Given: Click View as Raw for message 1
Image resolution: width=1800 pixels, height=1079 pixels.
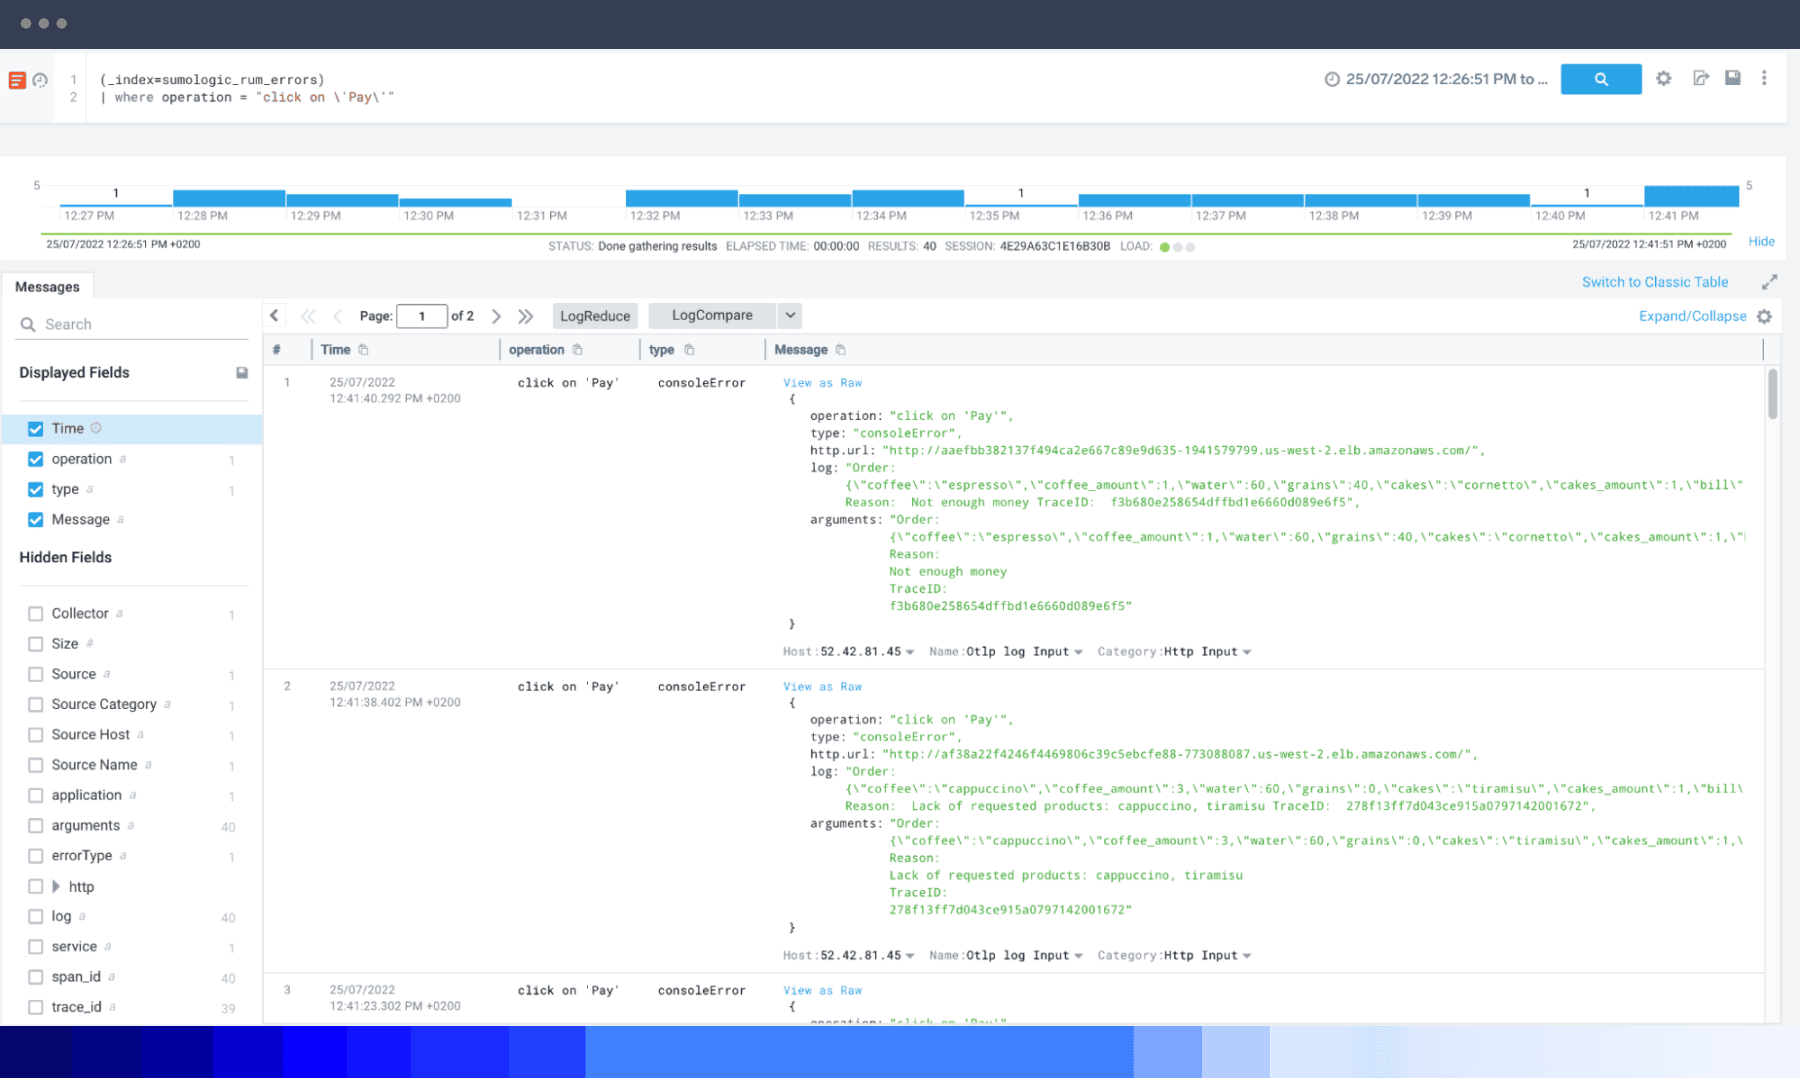Looking at the screenshot, I should click(822, 383).
